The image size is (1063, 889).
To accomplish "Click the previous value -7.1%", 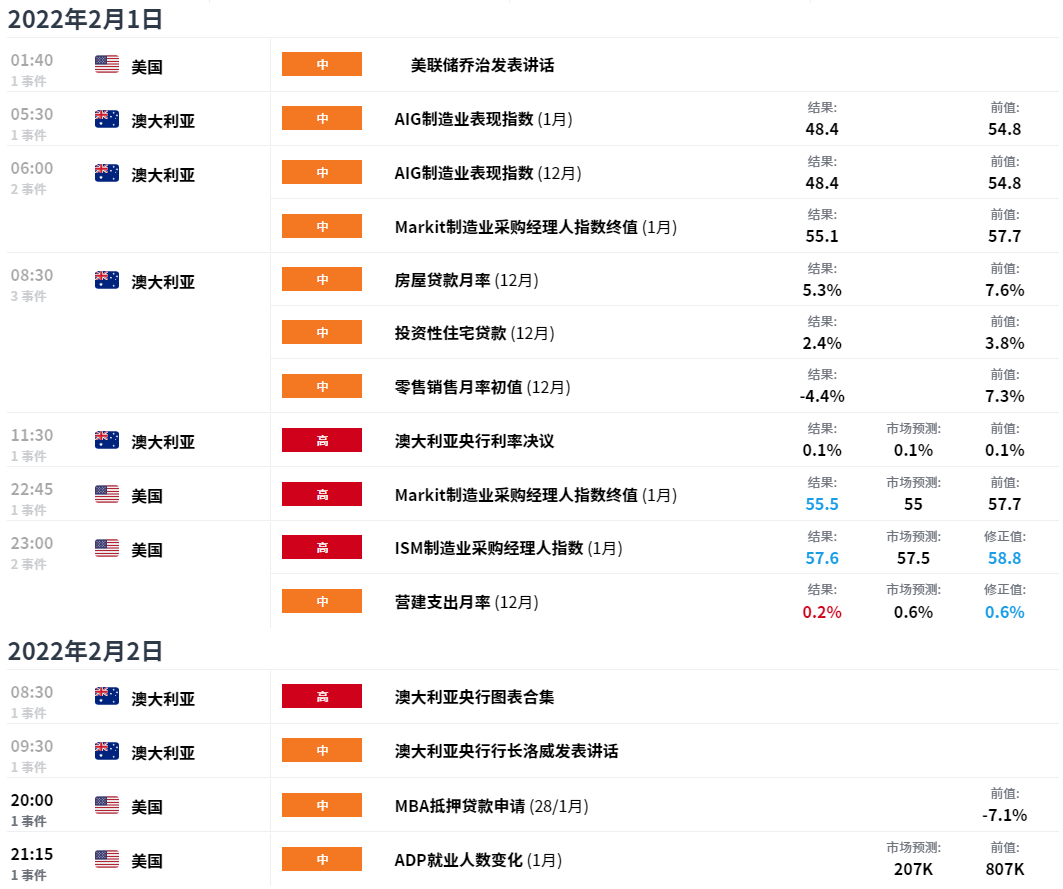I will [x=1004, y=815].
